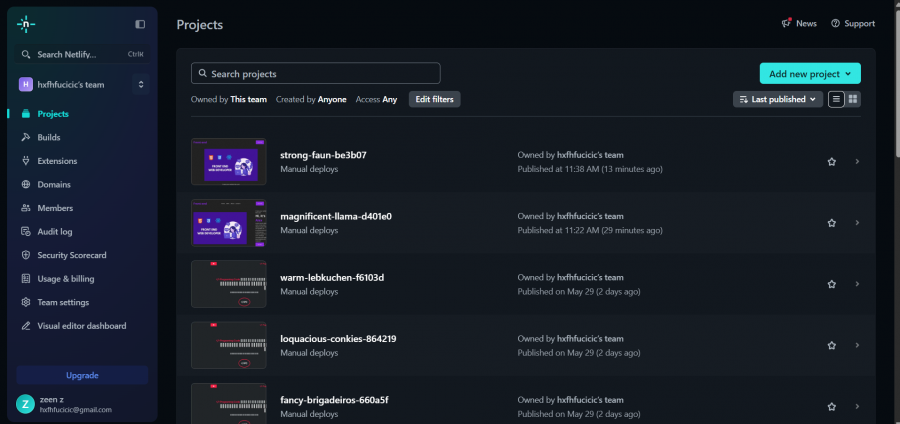Screen dimensions: 900x424
Task: Star the loquacious-conkies-864219 project
Action: (832, 345)
